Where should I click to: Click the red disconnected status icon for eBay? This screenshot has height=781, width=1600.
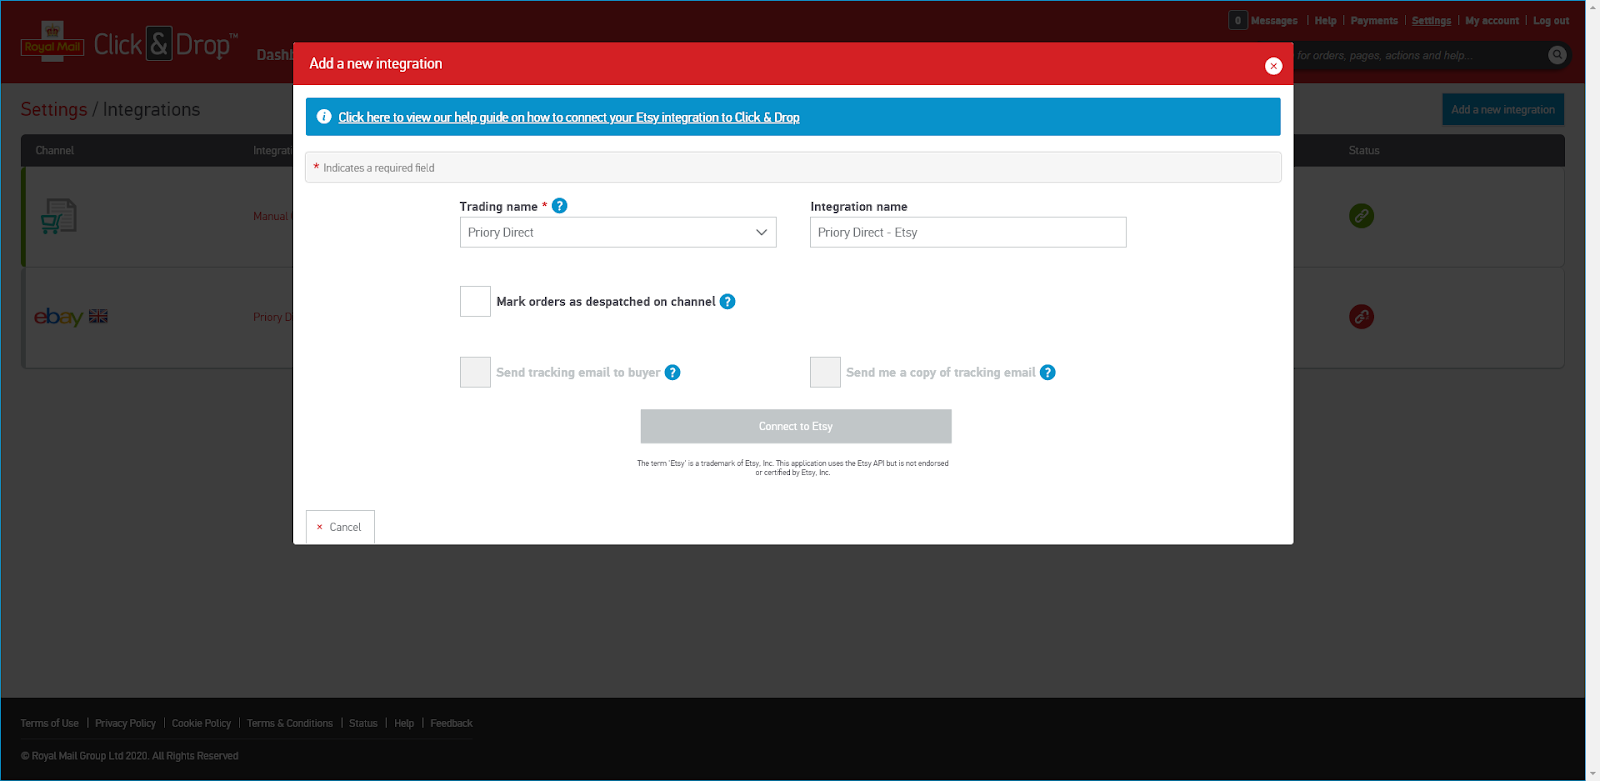tap(1361, 317)
